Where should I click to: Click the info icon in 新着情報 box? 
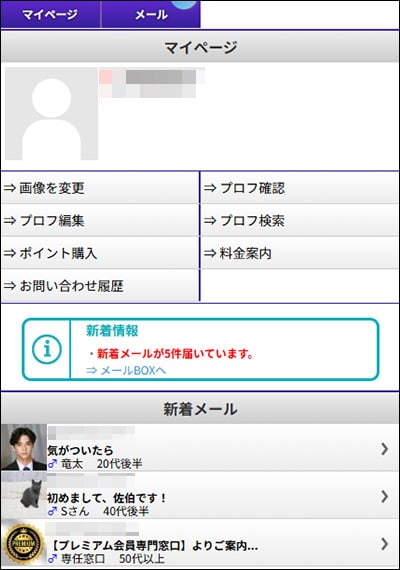[47, 349]
